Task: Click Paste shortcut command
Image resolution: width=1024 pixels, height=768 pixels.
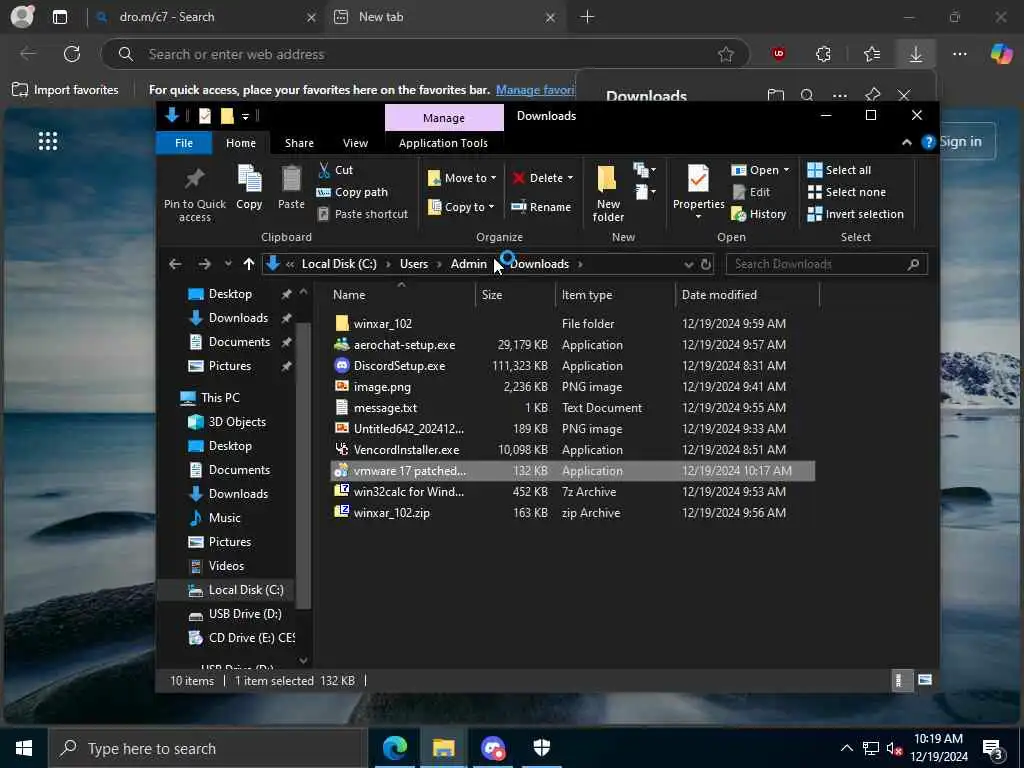Action: pos(362,214)
